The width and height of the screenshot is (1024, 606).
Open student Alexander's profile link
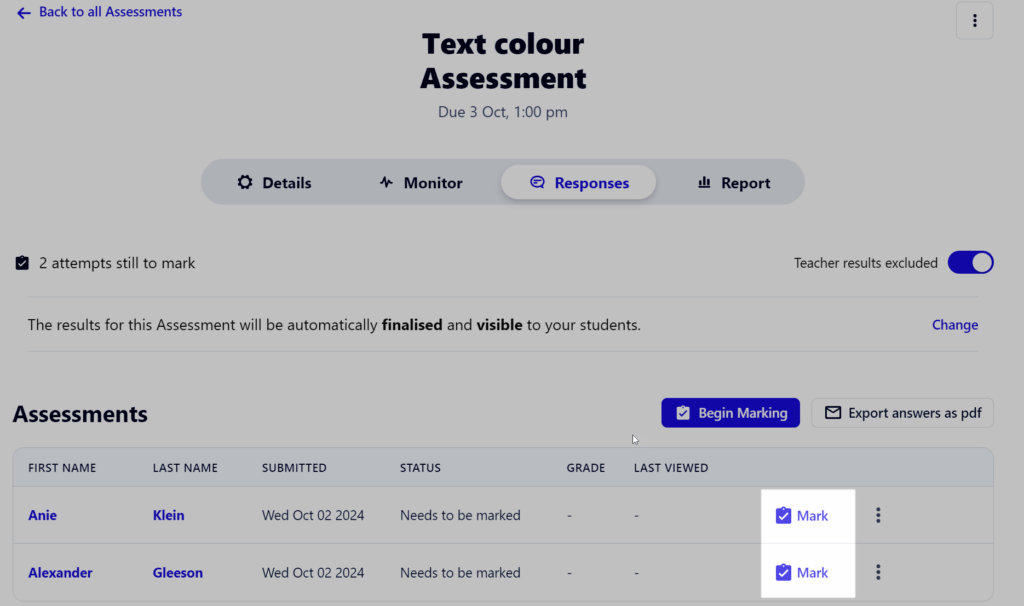[x=60, y=573]
